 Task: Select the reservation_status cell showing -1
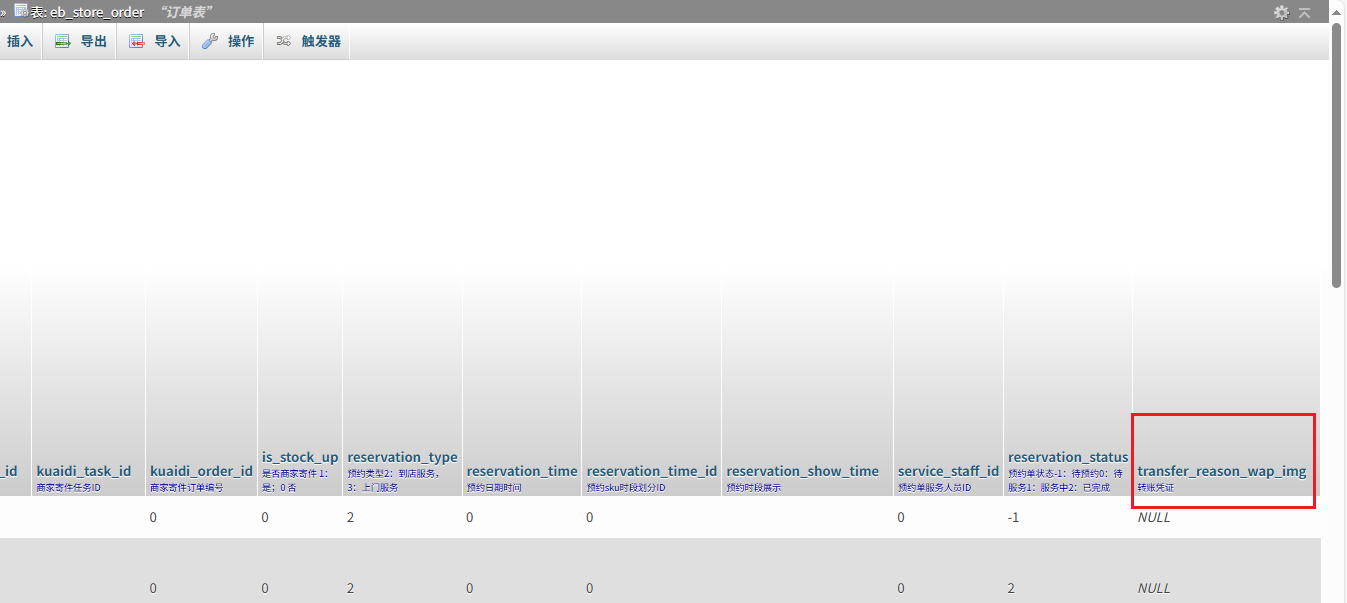click(1015, 517)
